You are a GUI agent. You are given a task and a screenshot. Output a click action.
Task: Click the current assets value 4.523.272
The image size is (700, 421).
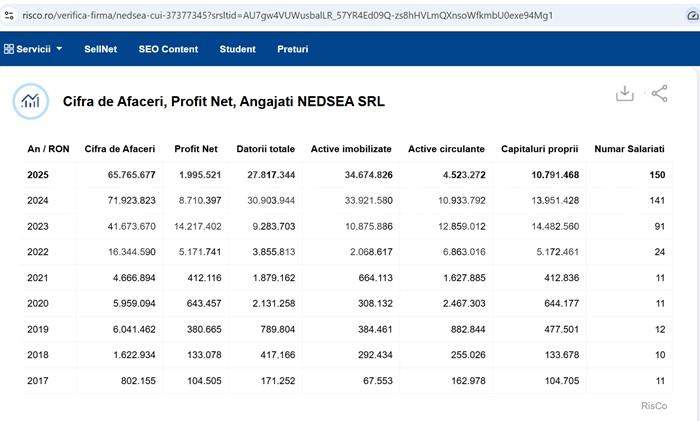[x=464, y=175]
